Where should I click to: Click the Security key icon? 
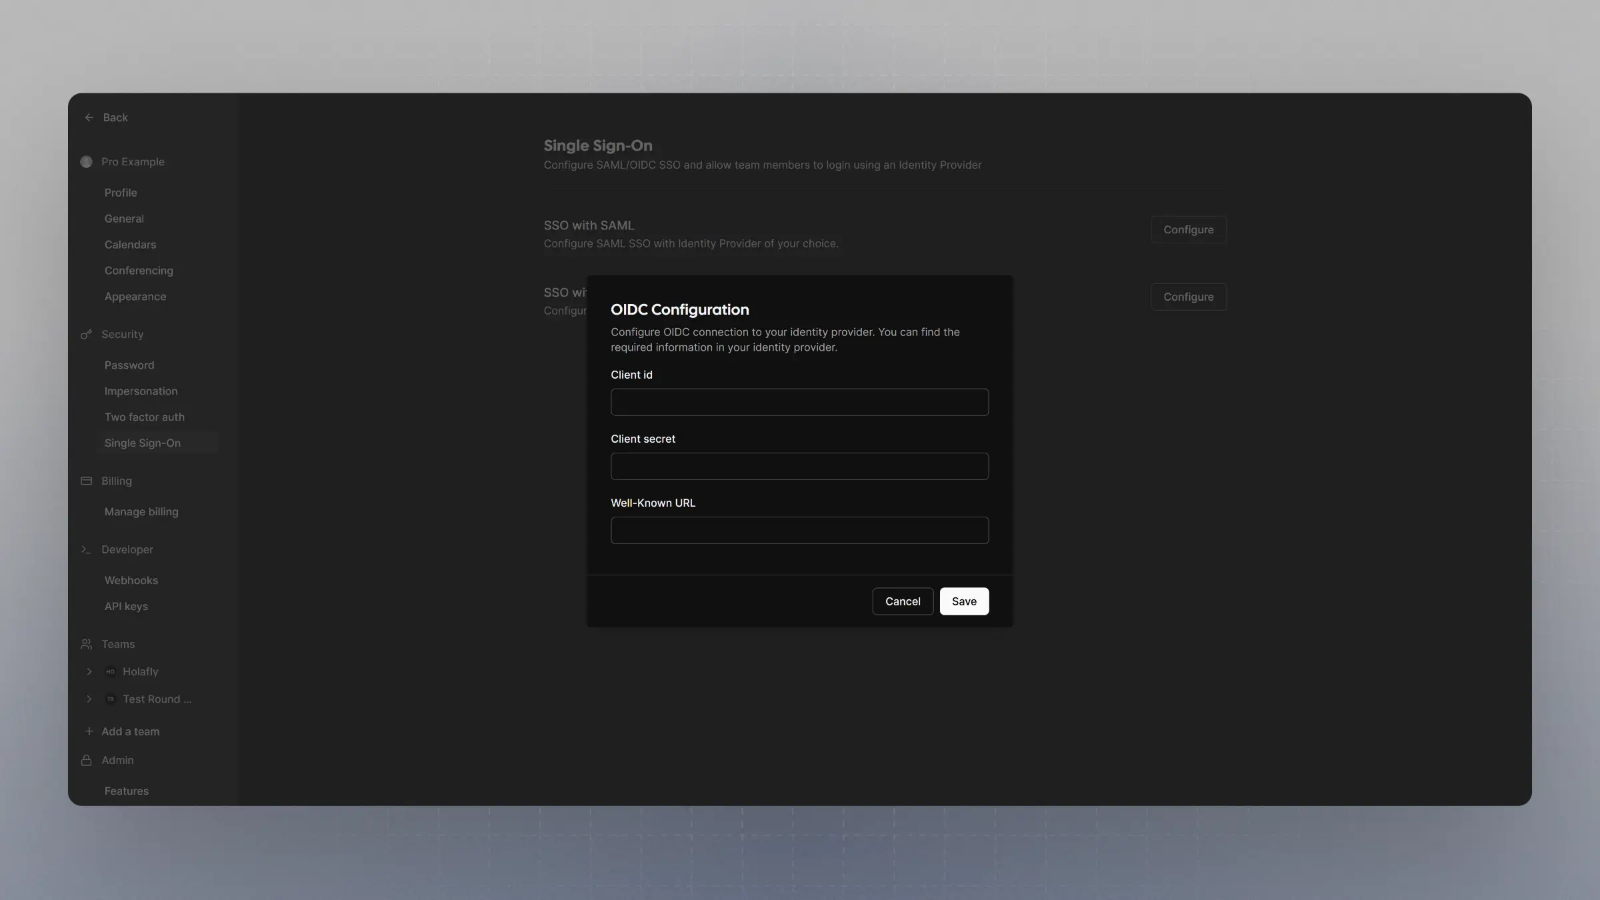pyautogui.click(x=86, y=335)
